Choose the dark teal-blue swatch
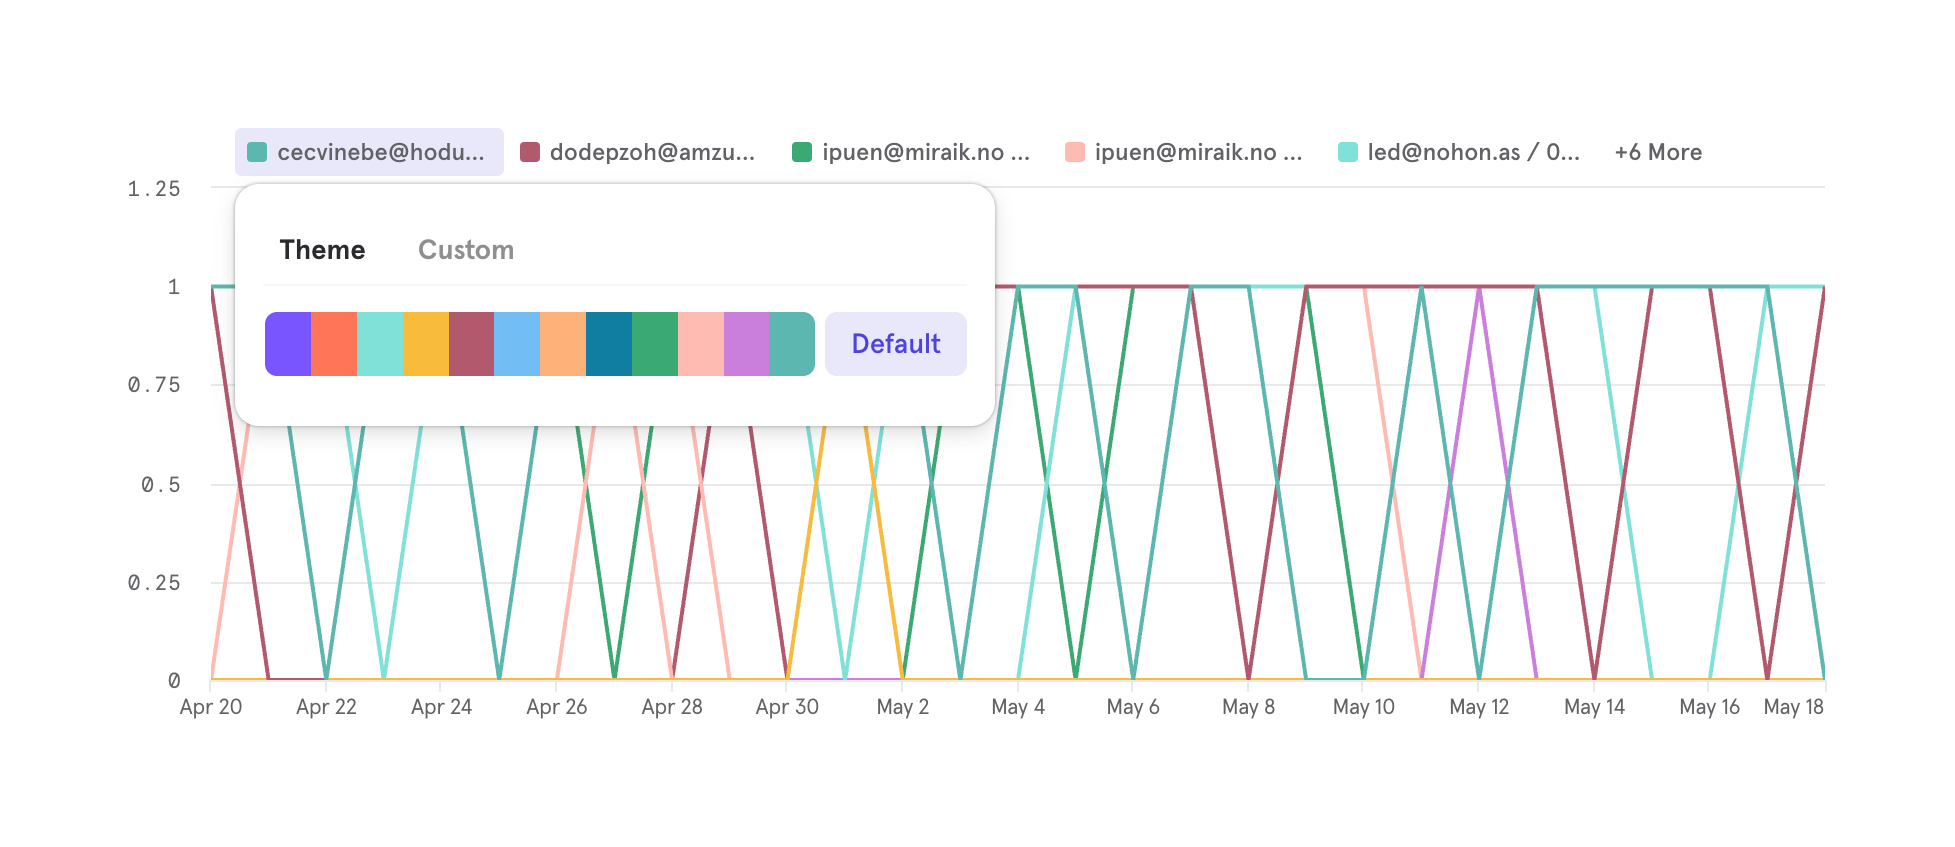This screenshot has height=847, width=1955. [609, 344]
